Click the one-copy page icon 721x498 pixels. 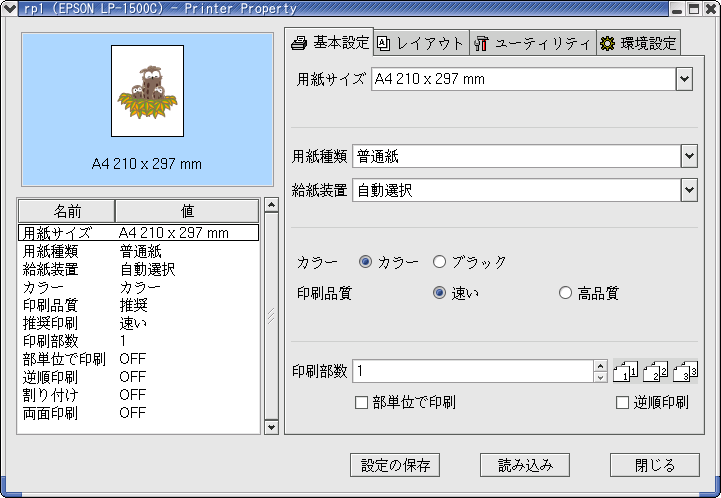(x=624, y=372)
